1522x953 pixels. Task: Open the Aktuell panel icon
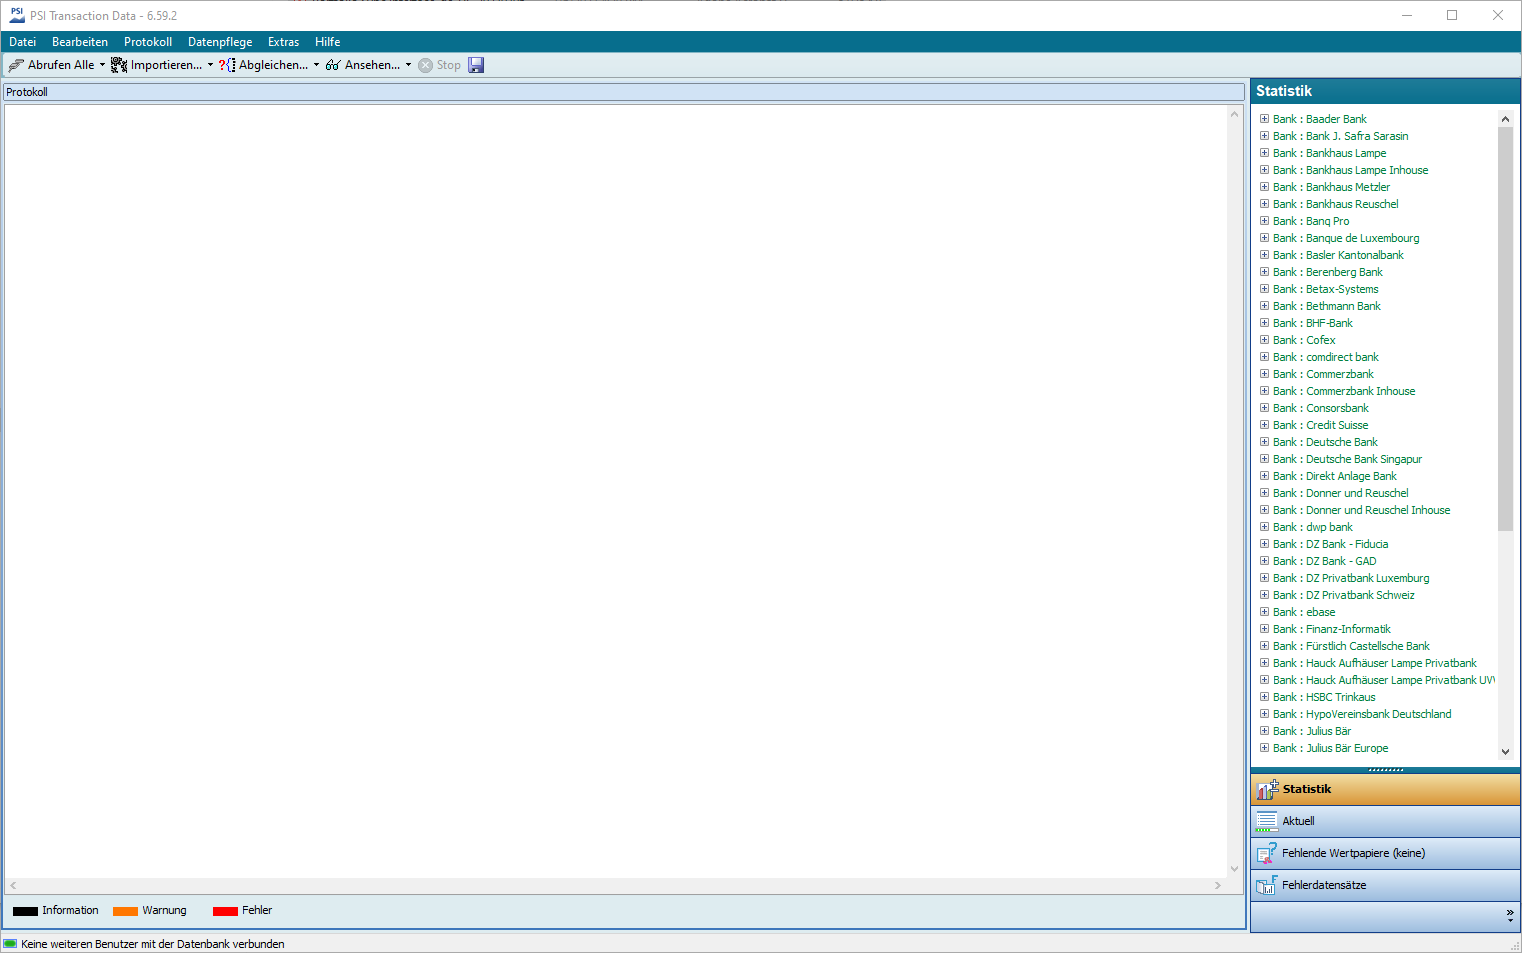pos(1267,821)
